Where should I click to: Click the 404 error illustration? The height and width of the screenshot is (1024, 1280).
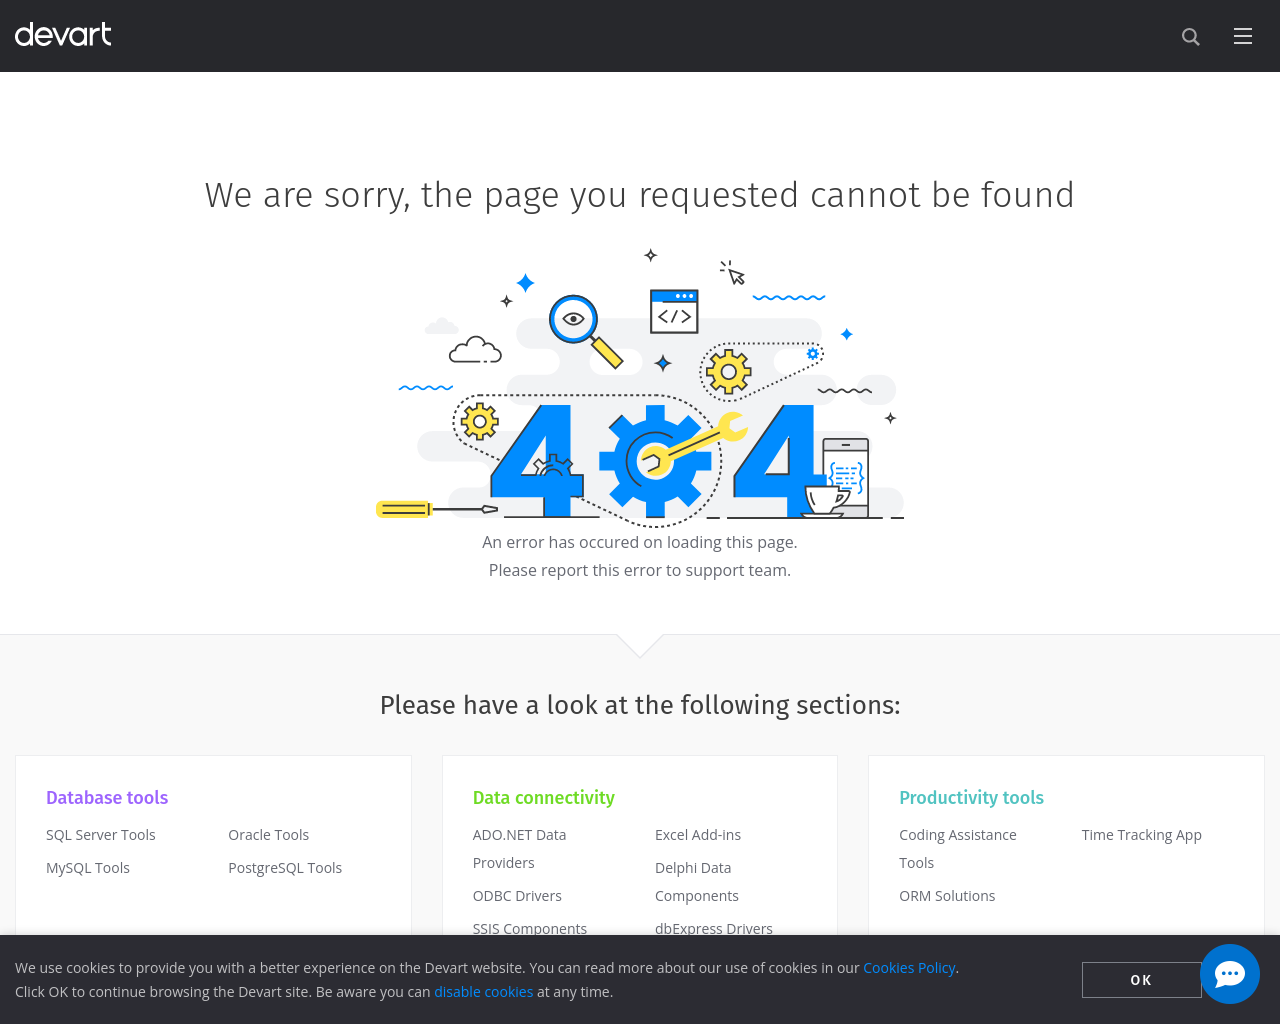(640, 390)
